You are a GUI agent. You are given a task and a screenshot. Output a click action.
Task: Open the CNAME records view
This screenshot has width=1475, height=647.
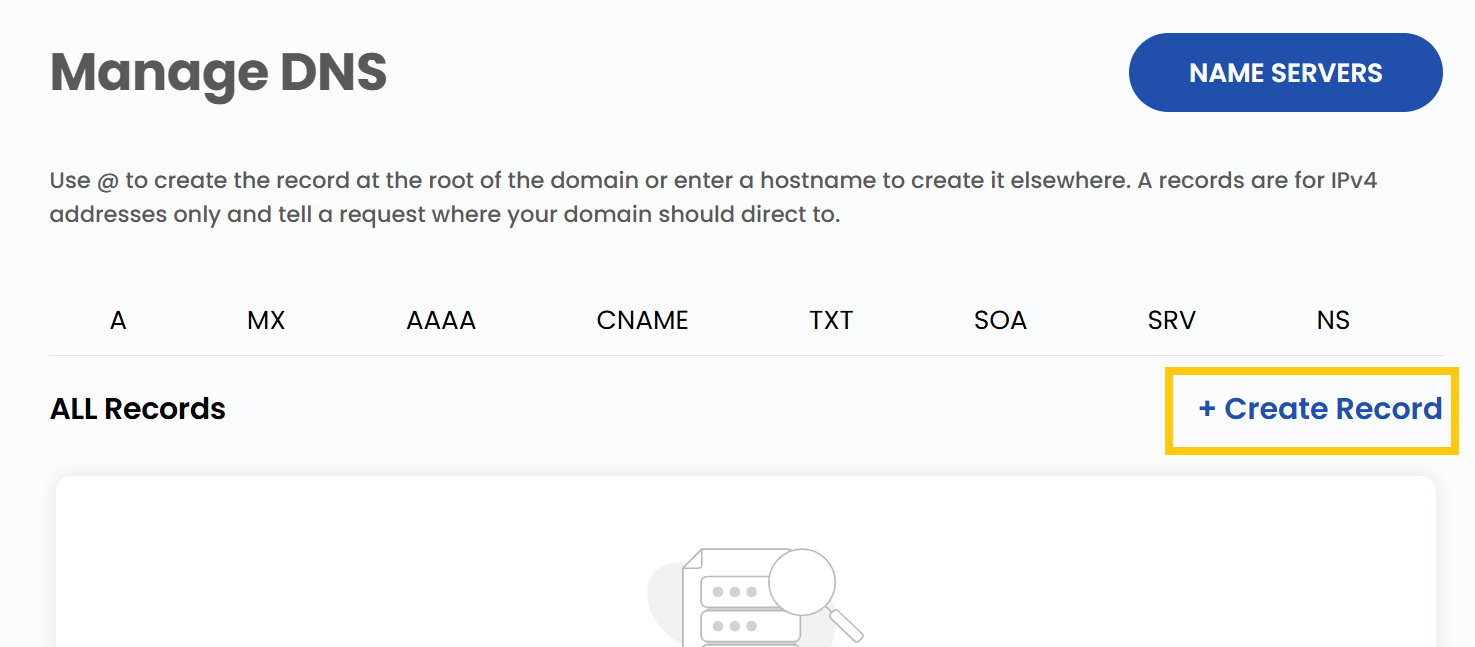(x=642, y=320)
